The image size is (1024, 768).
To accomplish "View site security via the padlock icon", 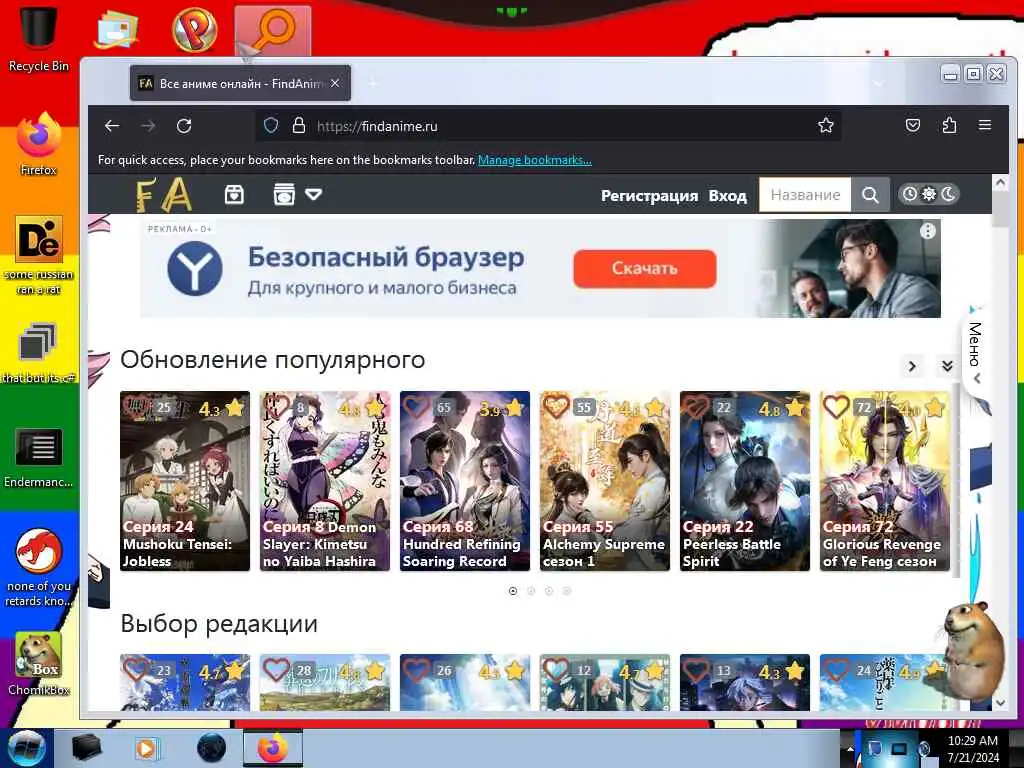I will click(x=299, y=125).
